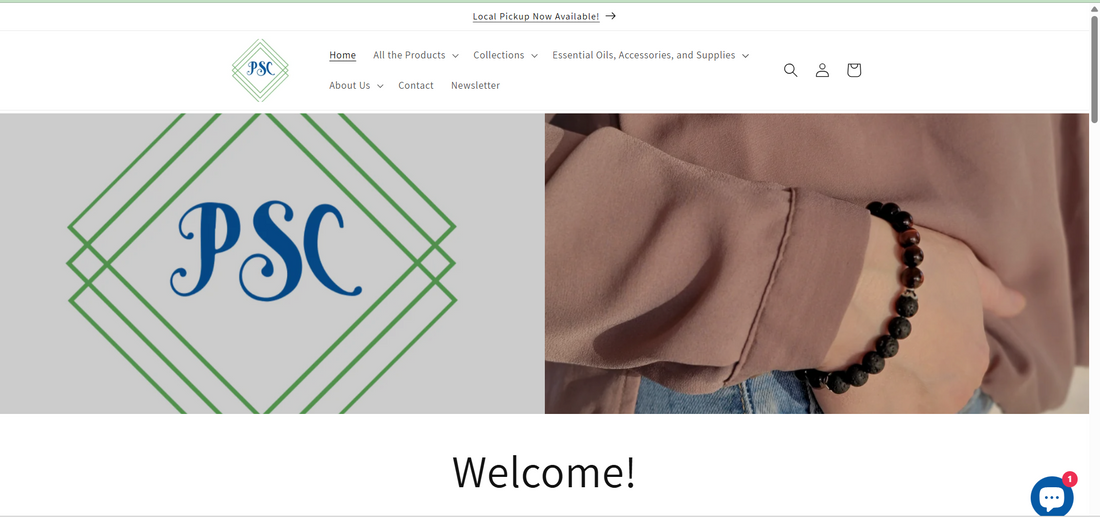
Task: Open the search magnifier icon
Action: click(791, 70)
